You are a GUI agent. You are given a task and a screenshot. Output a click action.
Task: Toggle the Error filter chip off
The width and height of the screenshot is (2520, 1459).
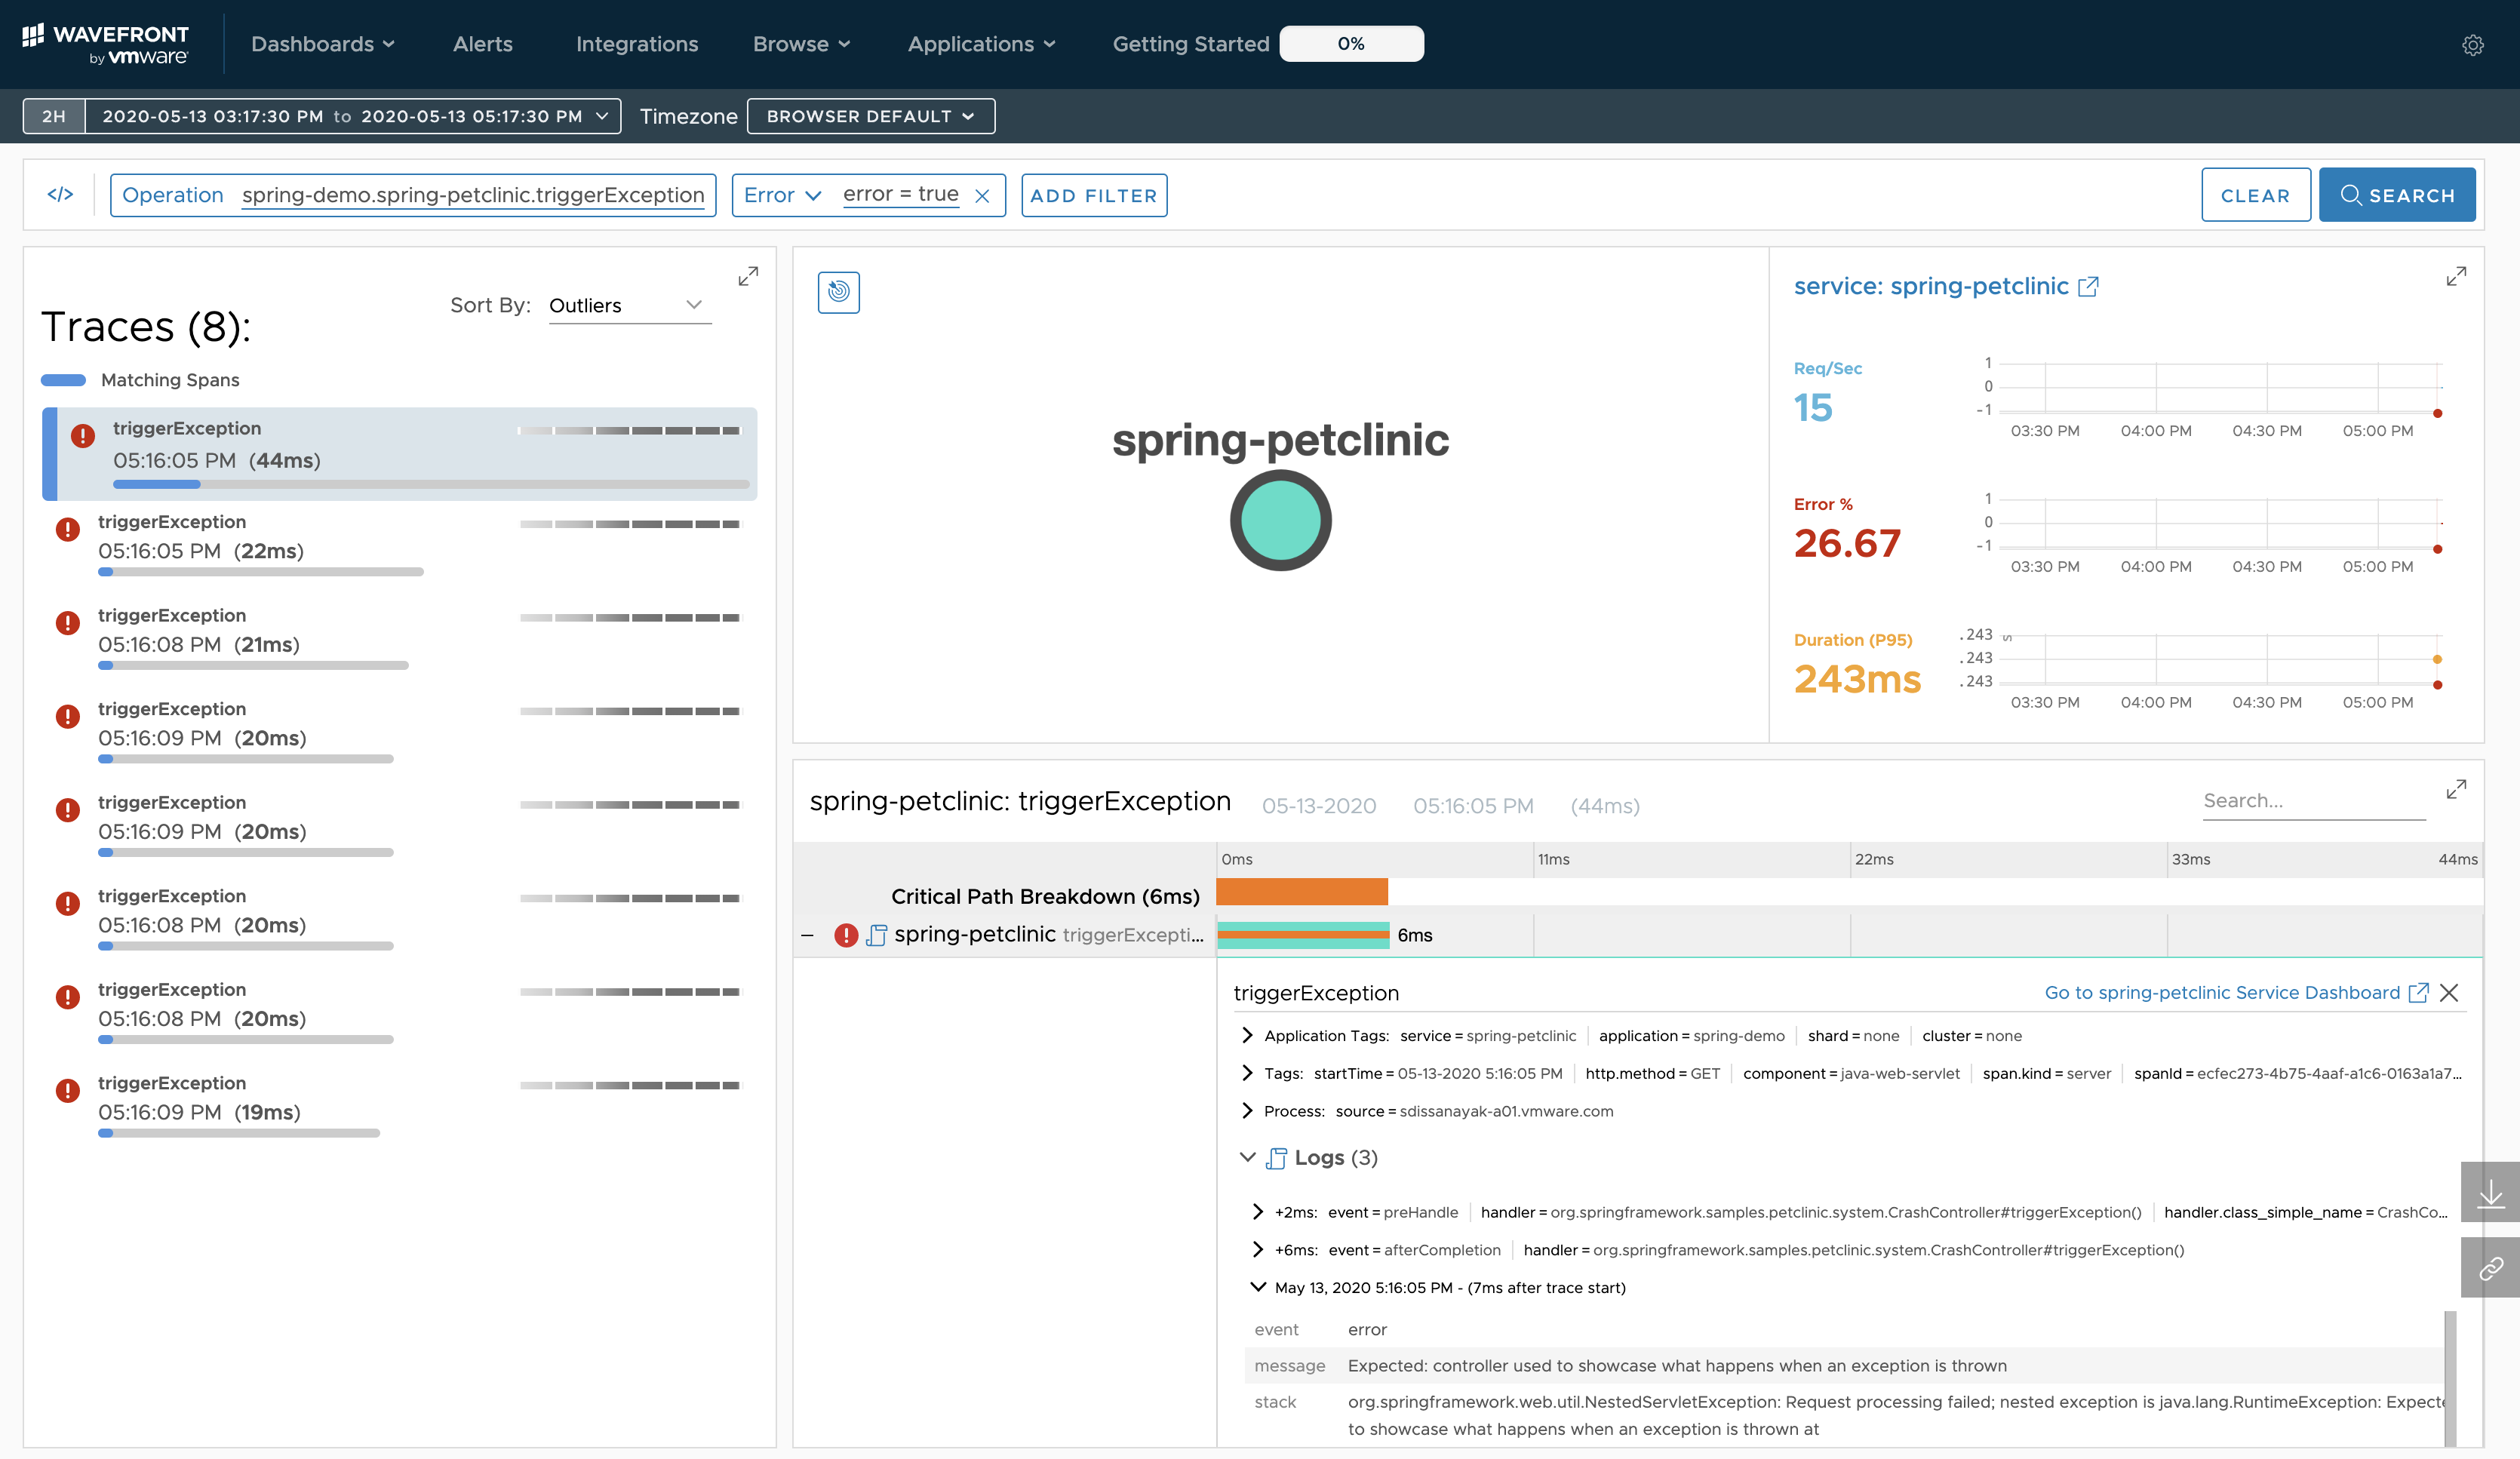click(x=982, y=195)
